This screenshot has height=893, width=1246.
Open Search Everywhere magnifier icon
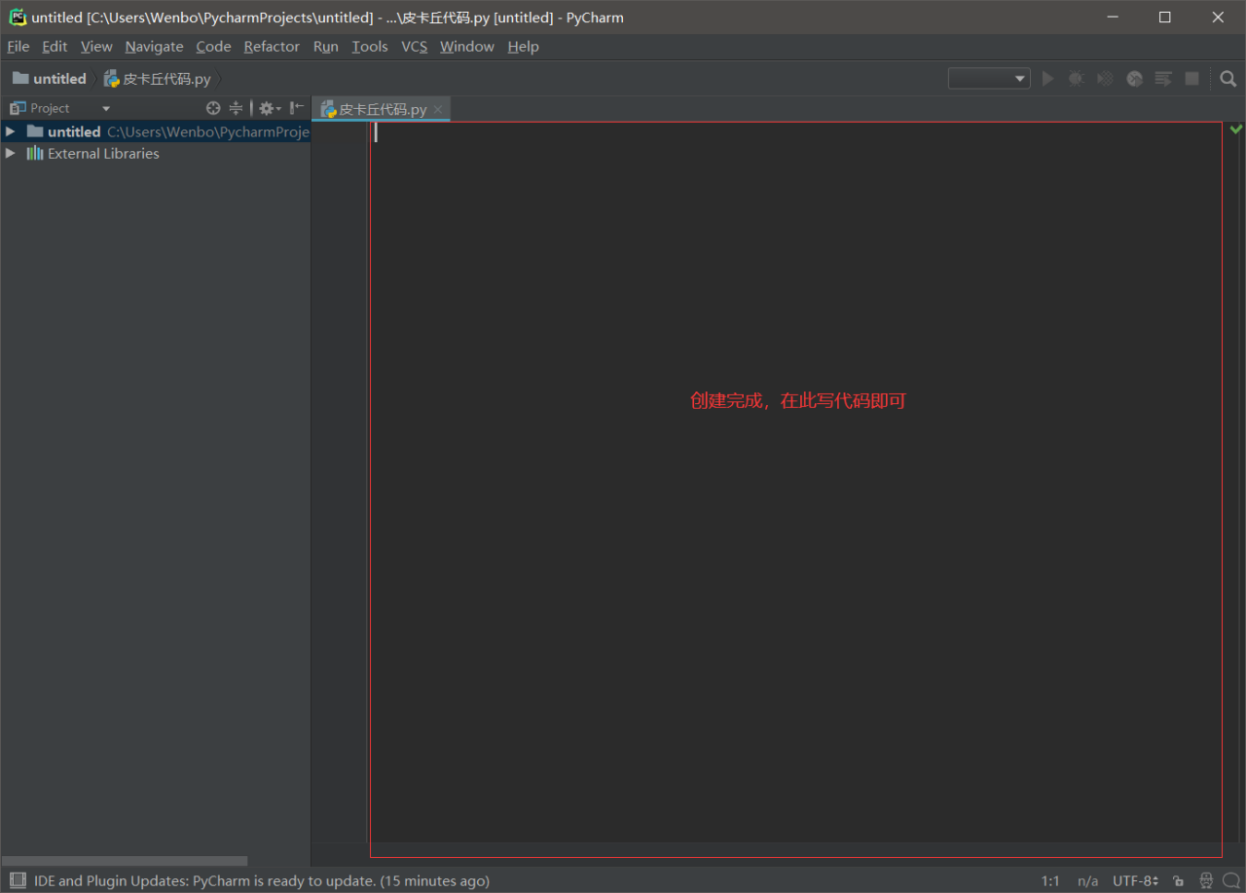1228,78
